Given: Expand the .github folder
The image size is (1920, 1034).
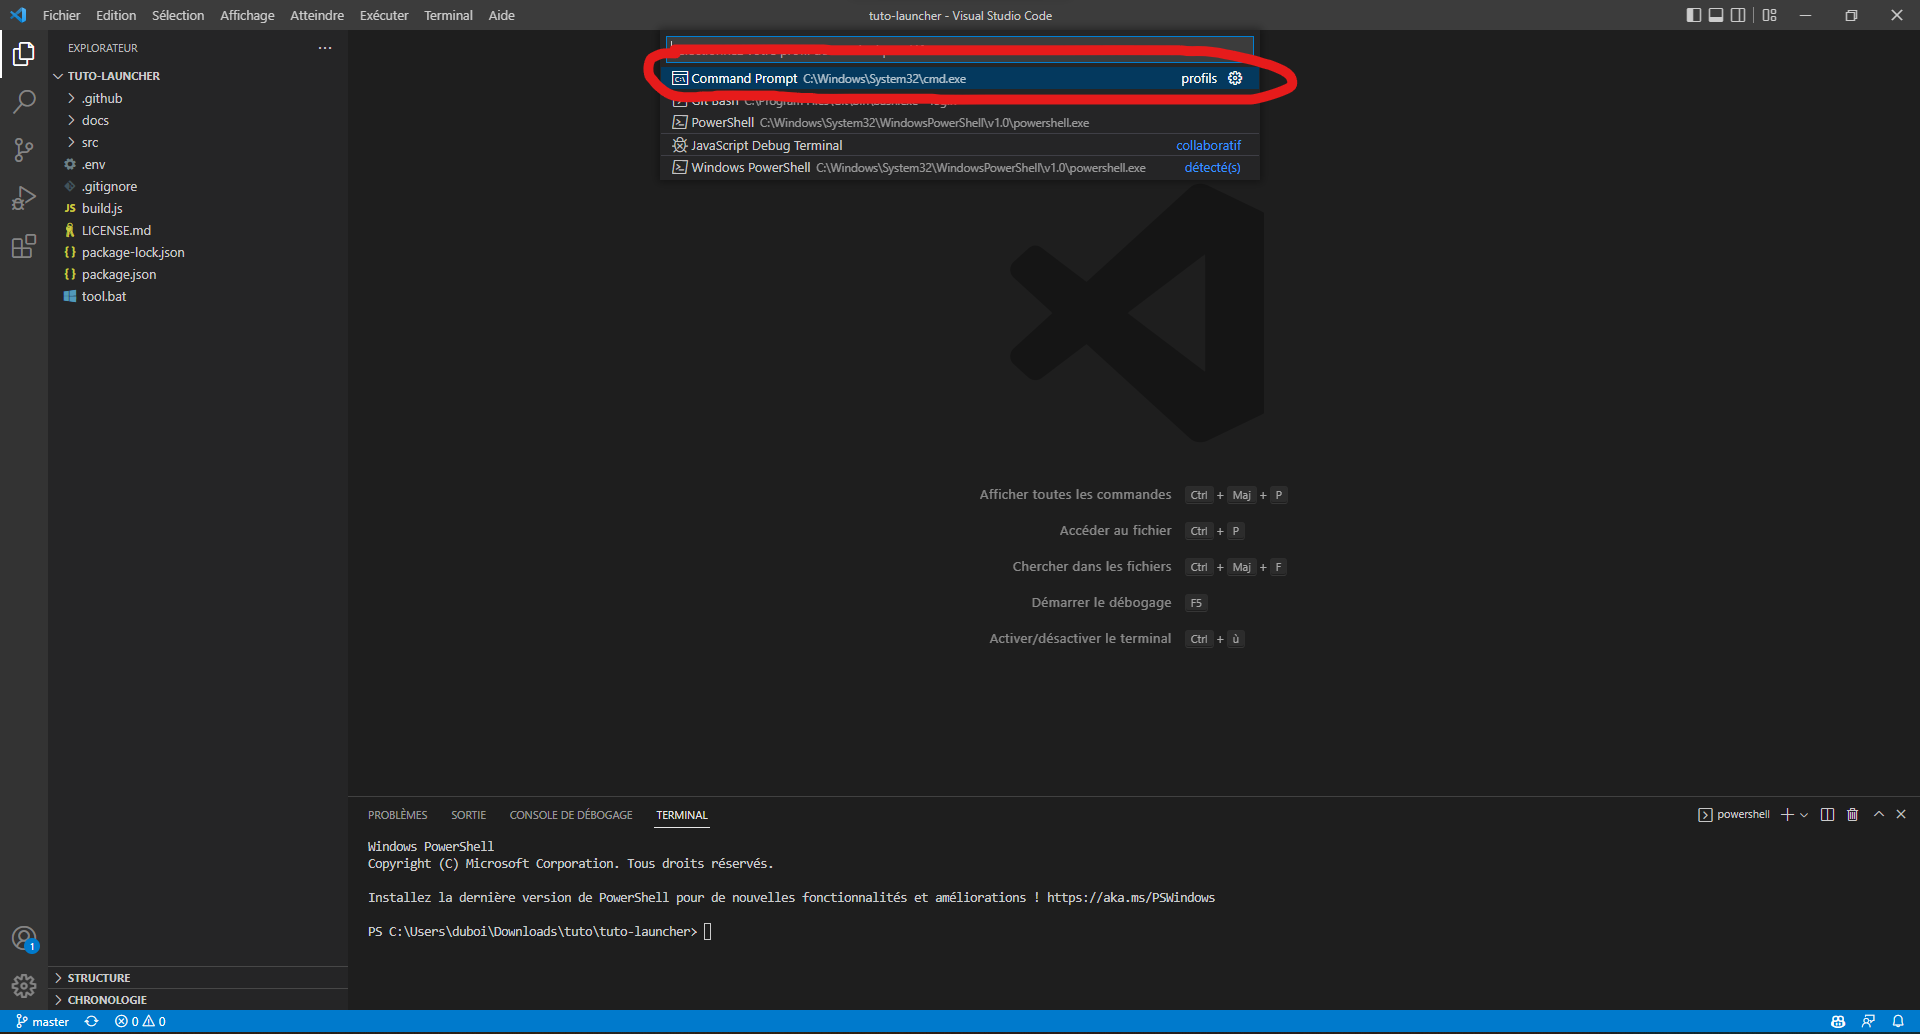Looking at the screenshot, I should [x=198, y=98].
